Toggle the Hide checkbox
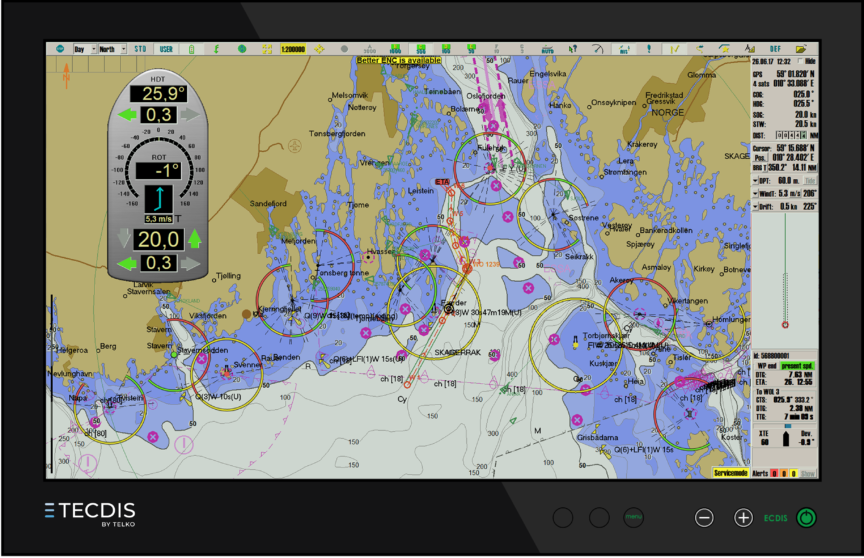This screenshot has width=864, height=558. click(x=801, y=61)
